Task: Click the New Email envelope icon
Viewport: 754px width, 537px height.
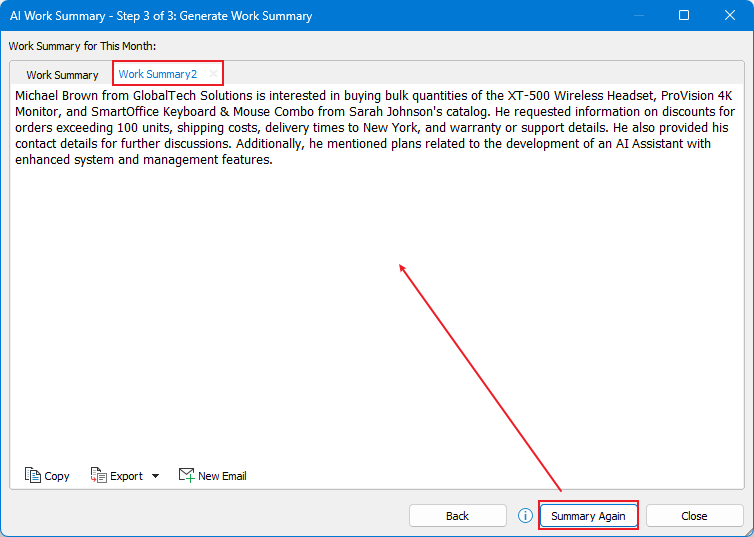Action: coord(186,476)
